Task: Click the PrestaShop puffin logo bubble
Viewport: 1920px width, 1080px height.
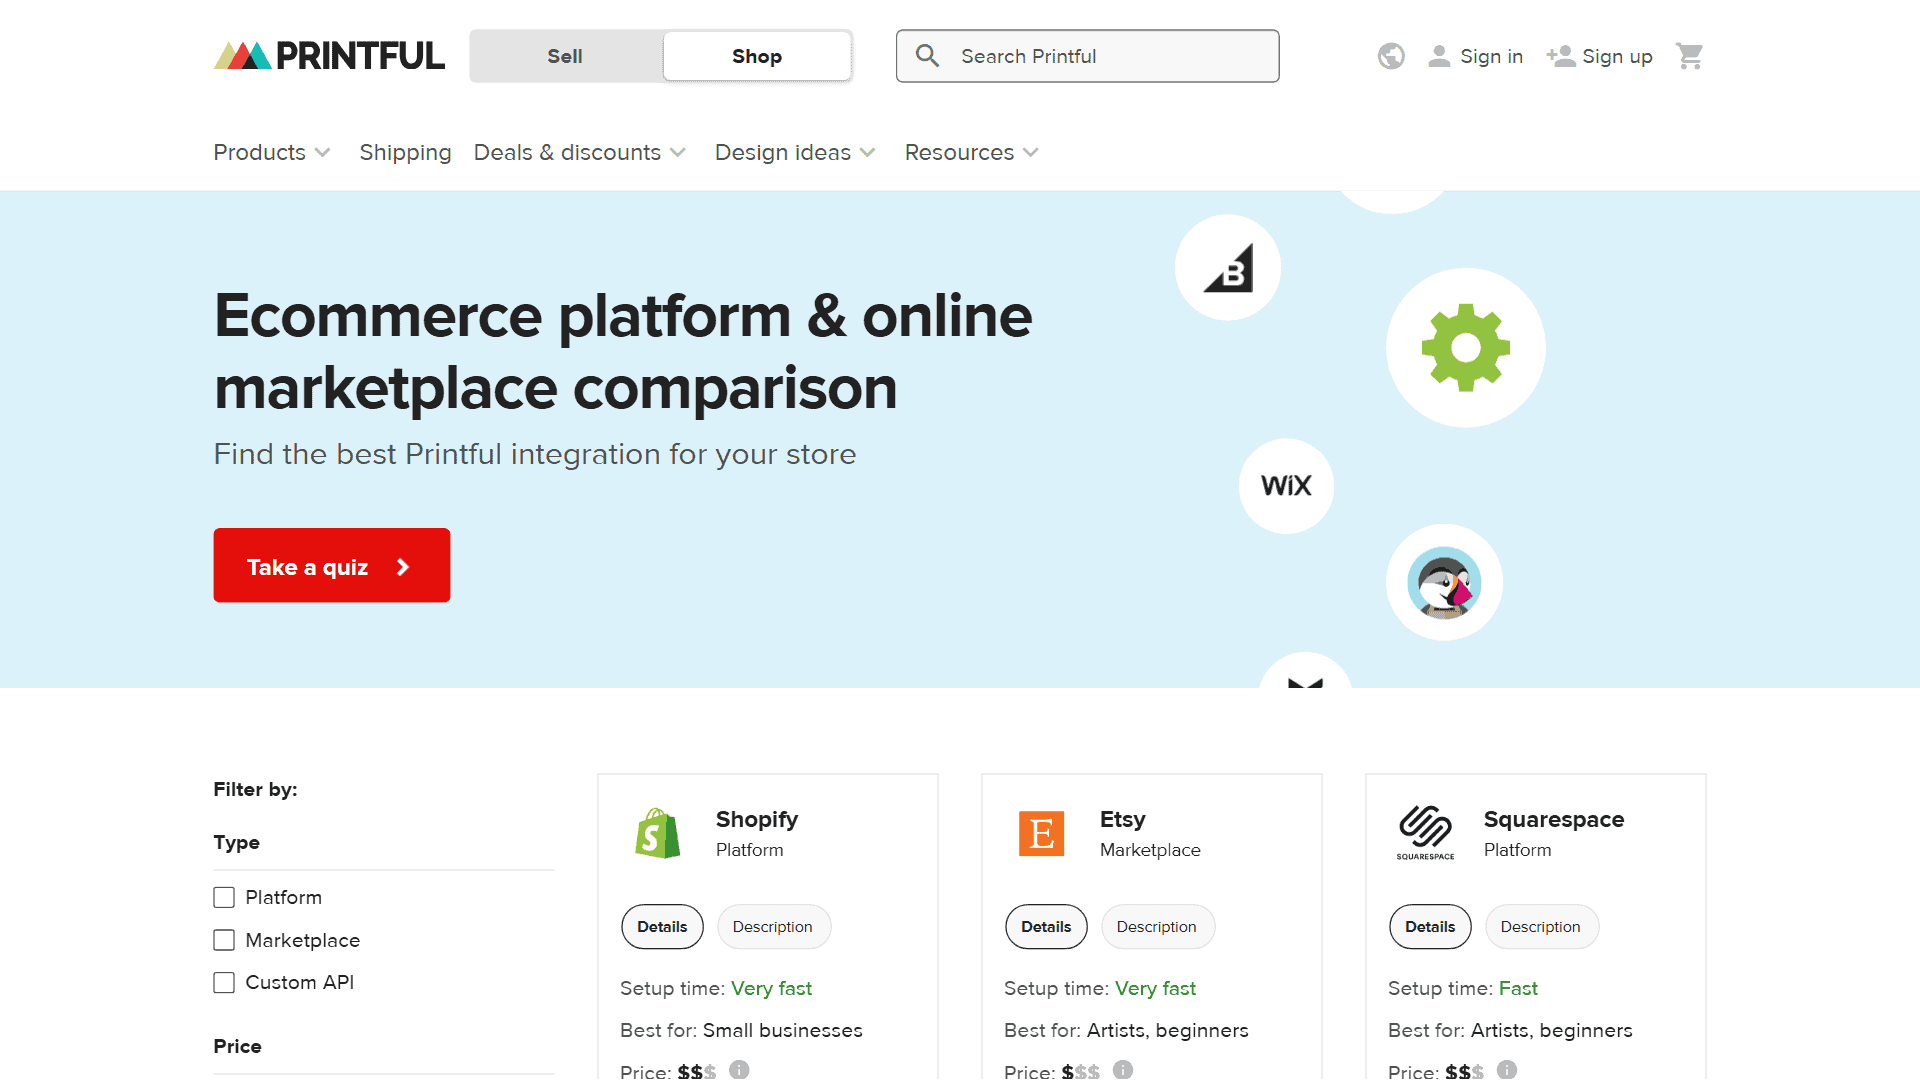Action: [1444, 582]
